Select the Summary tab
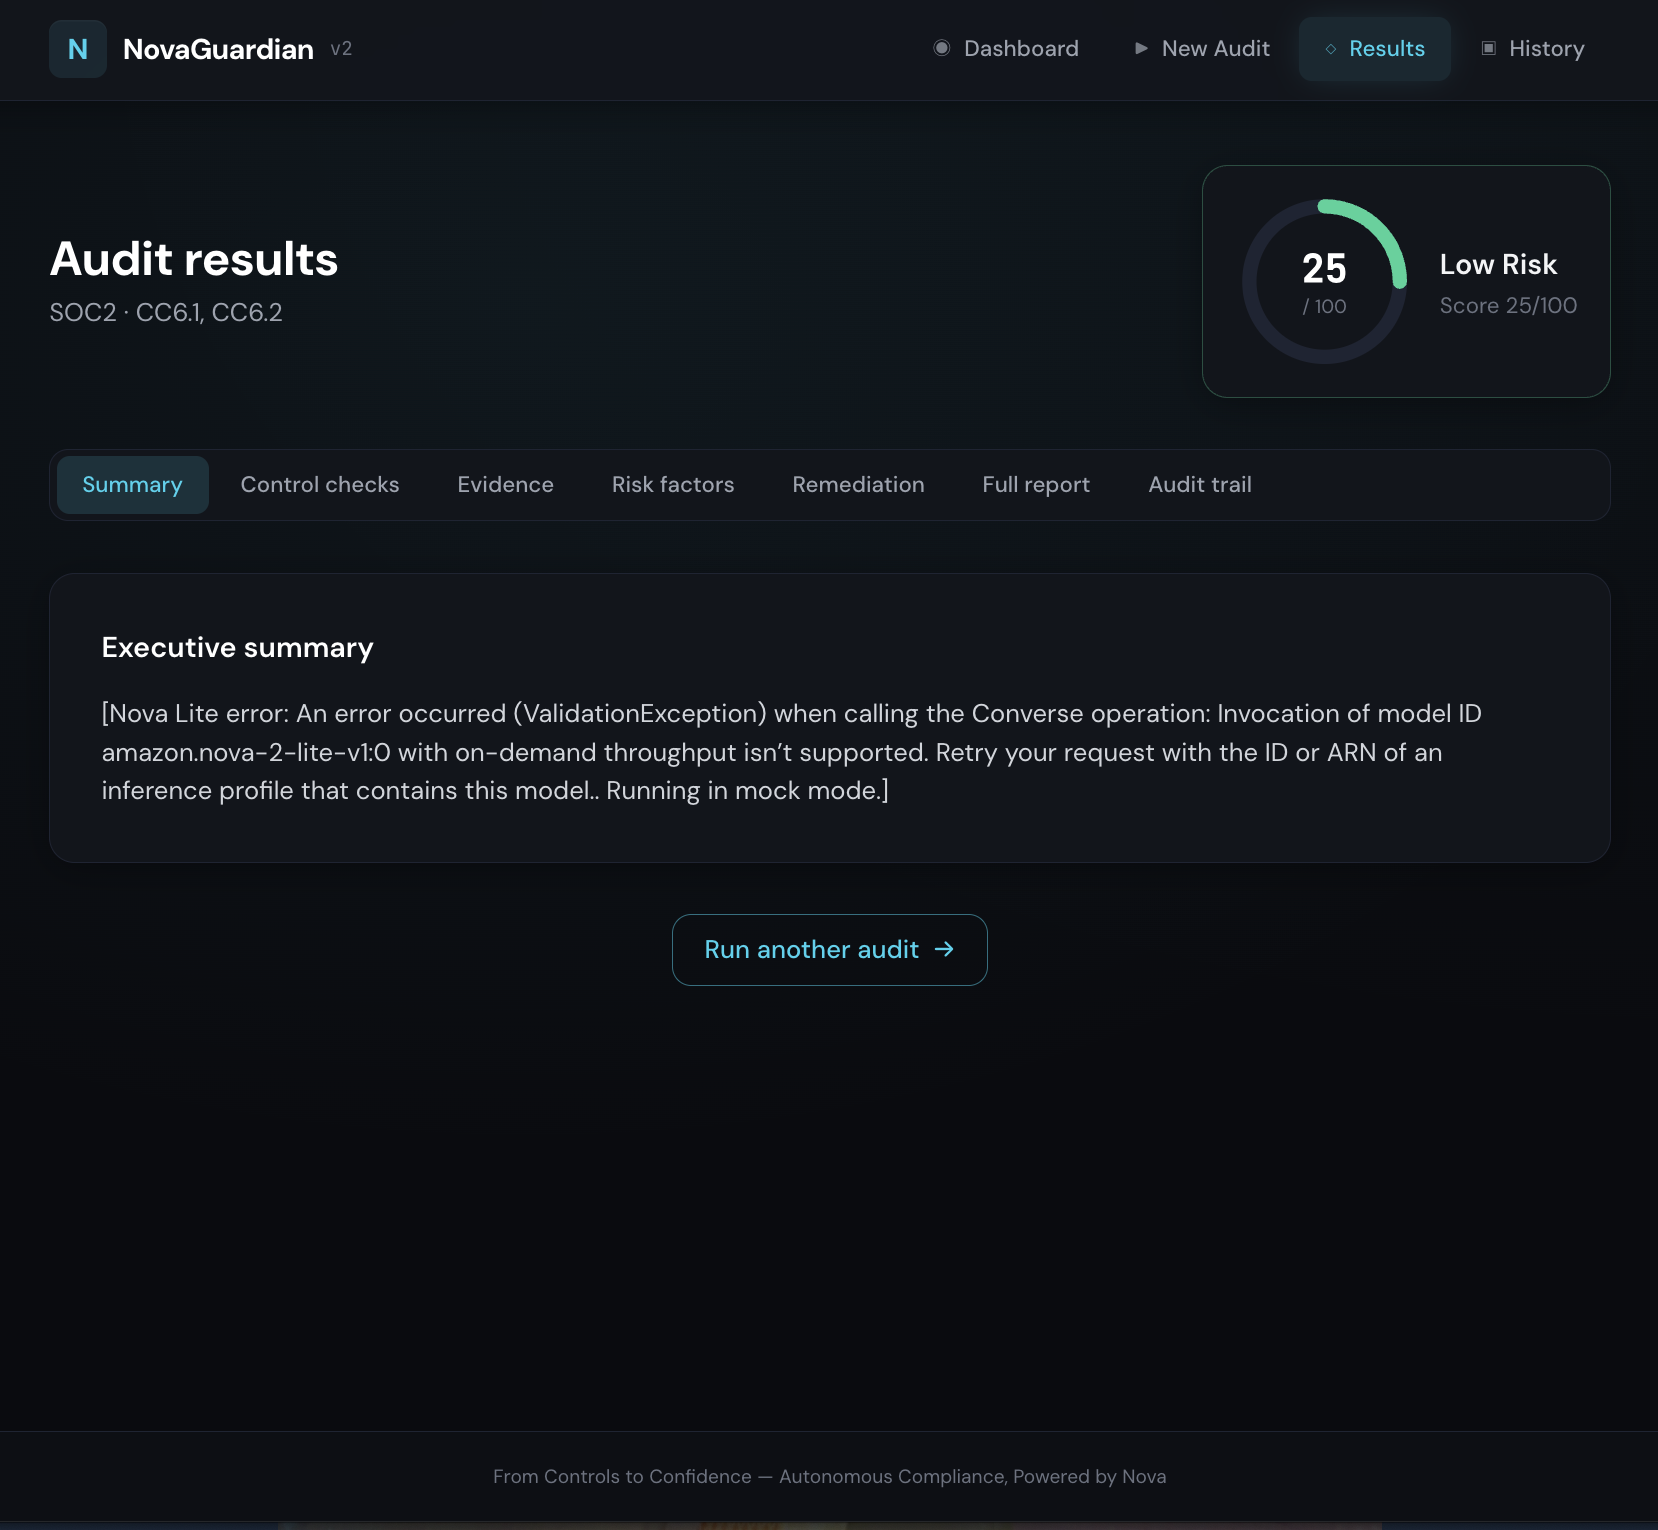 [x=133, y=485]
